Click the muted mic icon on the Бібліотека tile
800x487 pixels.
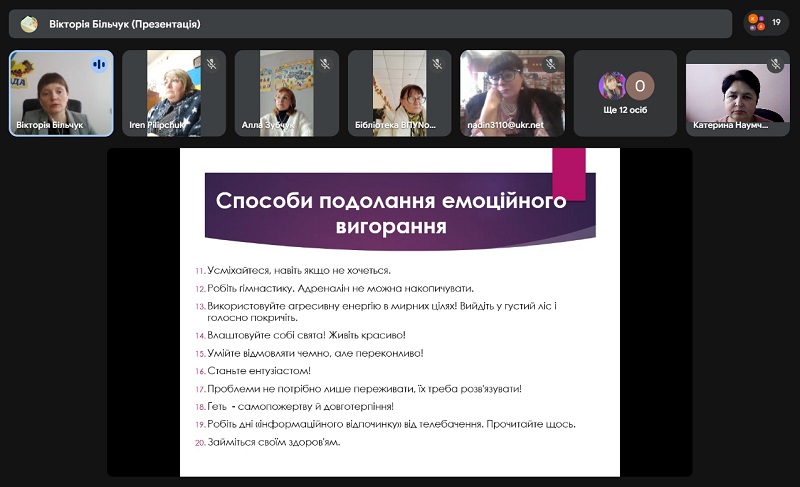[437, 64]
